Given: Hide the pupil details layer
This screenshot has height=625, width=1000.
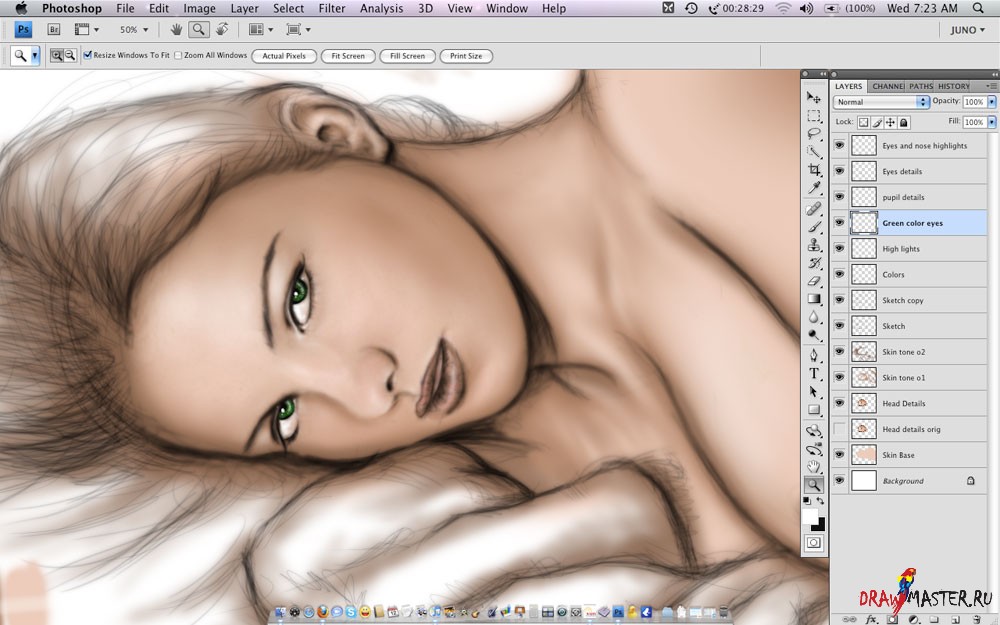Looking at the screenshot, I should (x=839, y=197).
